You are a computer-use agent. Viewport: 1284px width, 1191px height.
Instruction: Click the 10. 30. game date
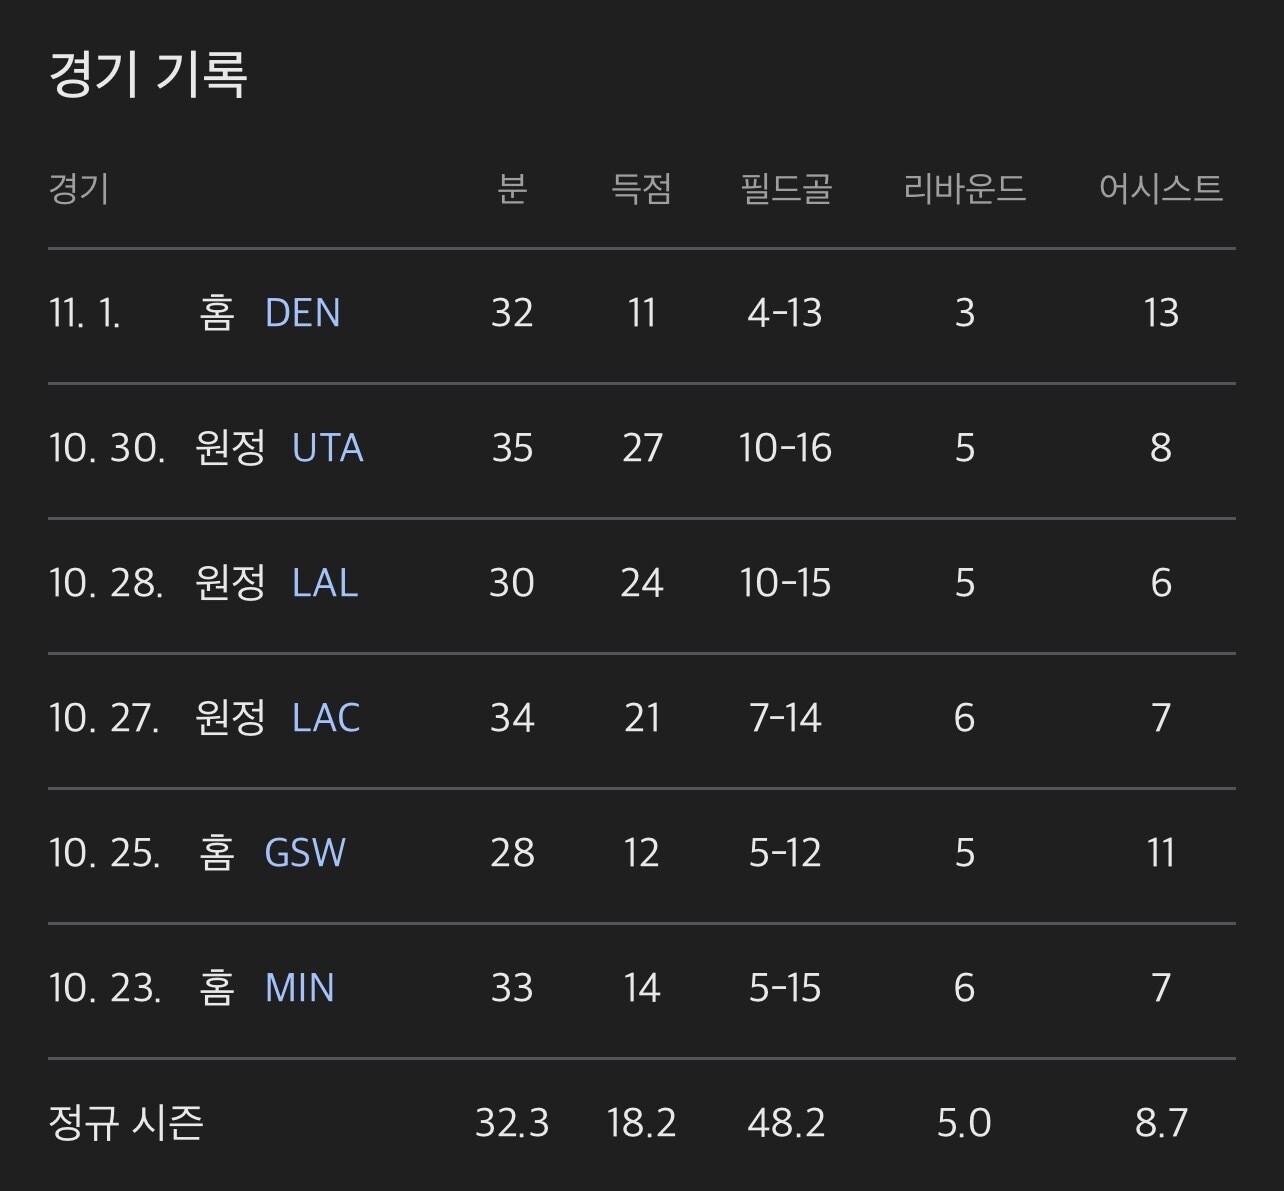click(x=107, y=448)
